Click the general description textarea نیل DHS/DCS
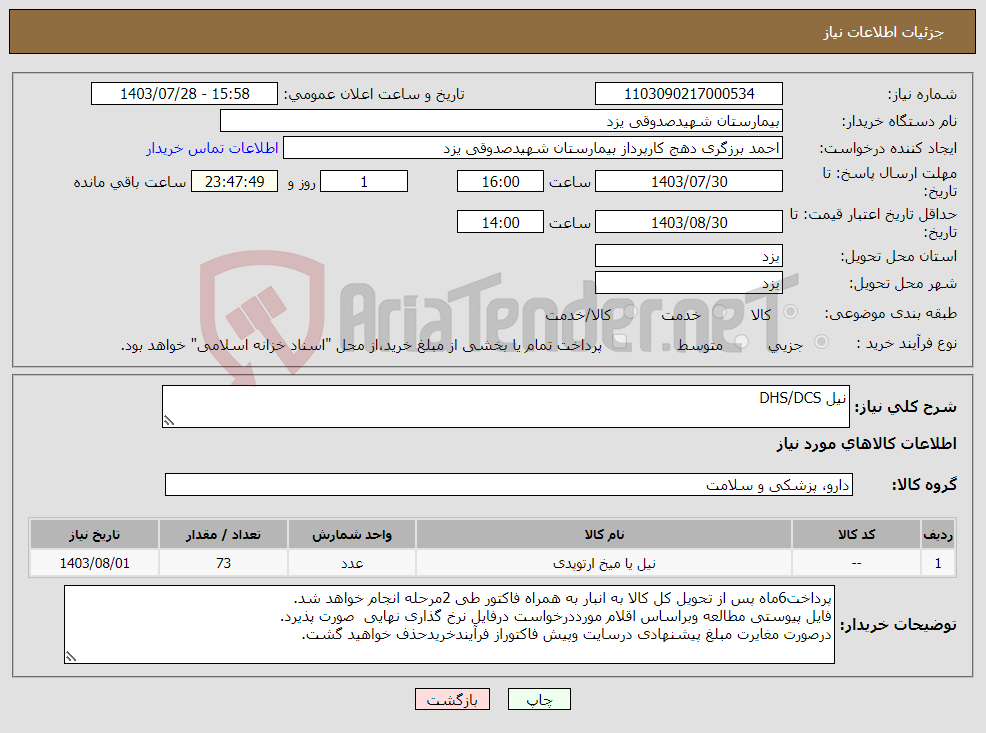 coord(506,407)
